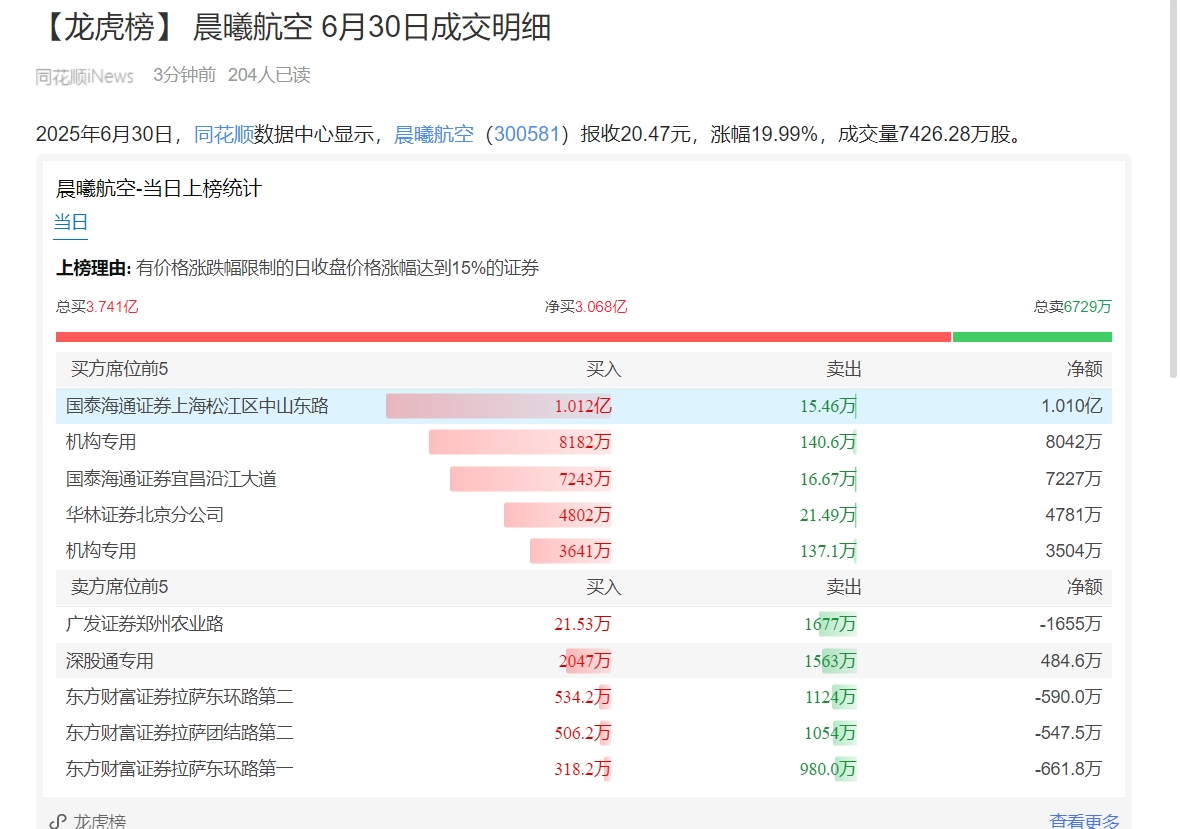
Task: Click sell amount 137.1万
Action: pyautogui.click(x=828, y=551)
